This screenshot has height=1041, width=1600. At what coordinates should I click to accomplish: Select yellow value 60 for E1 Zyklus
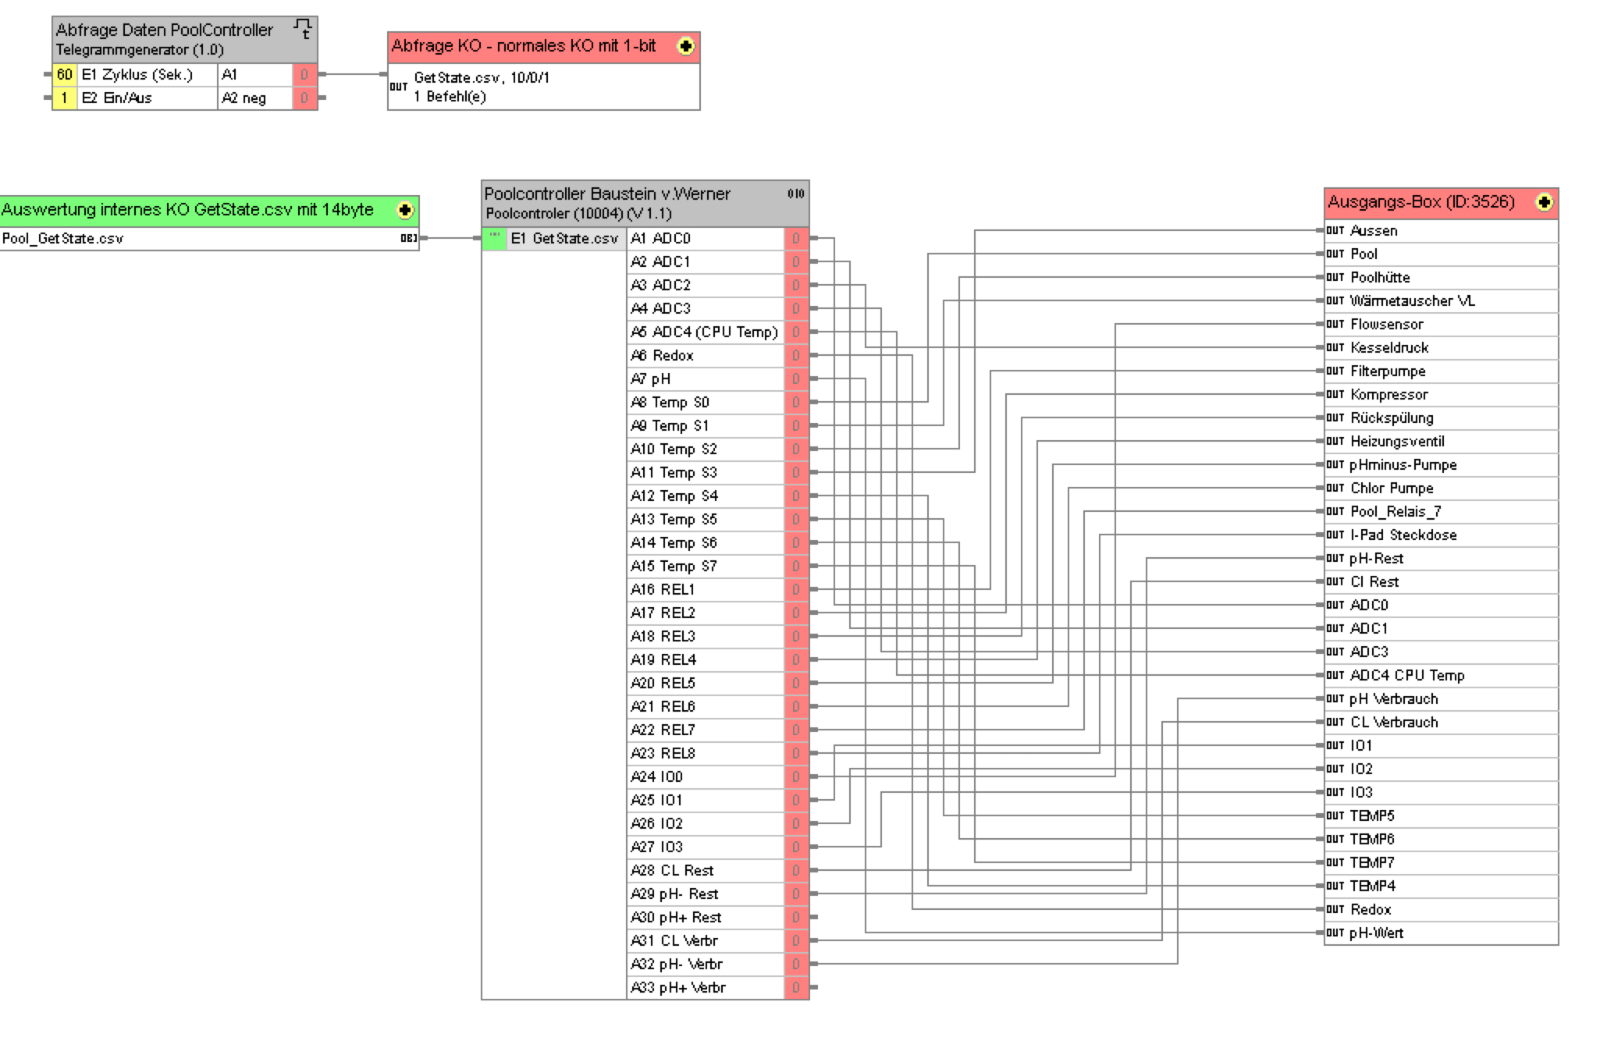click(x=64, y=75)
